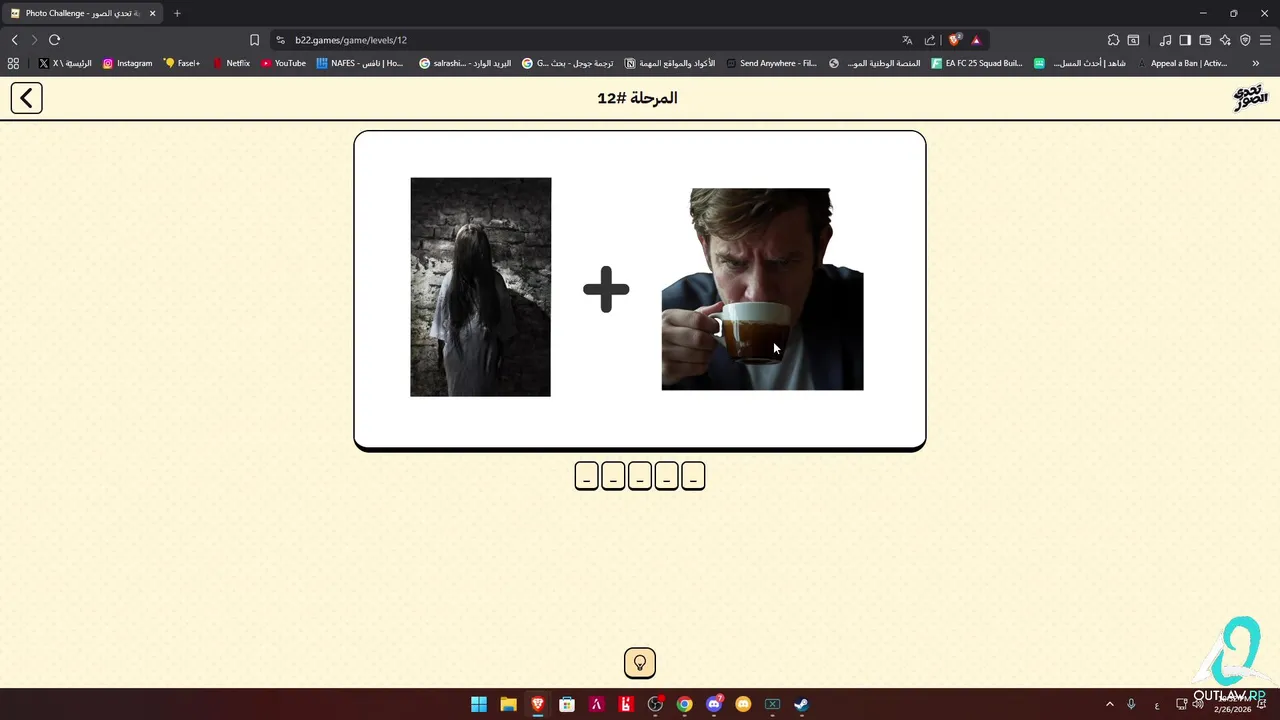
Task: Open the Leo AI assistant icon
Action: [x=1225, y=40]
